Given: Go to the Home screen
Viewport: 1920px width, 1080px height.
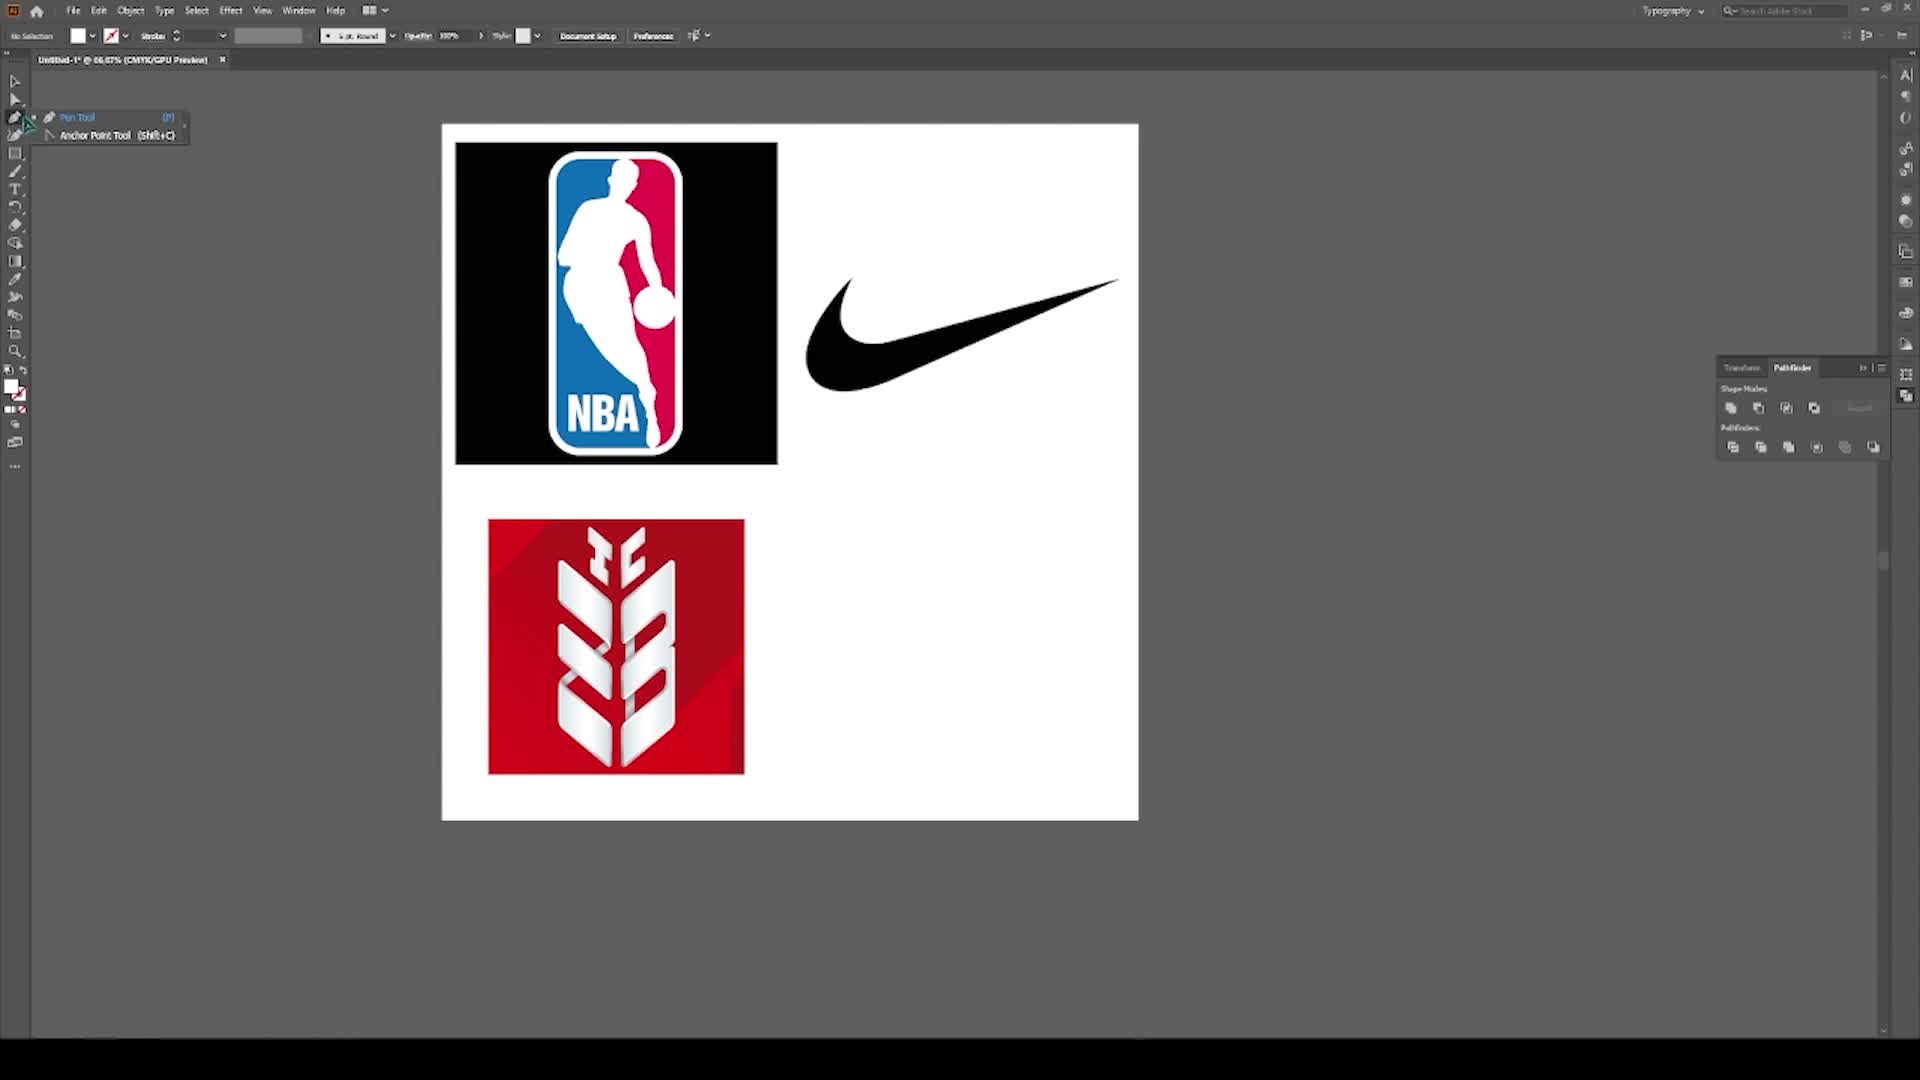Looking at the screenshot, I should (x=37, y=11).
